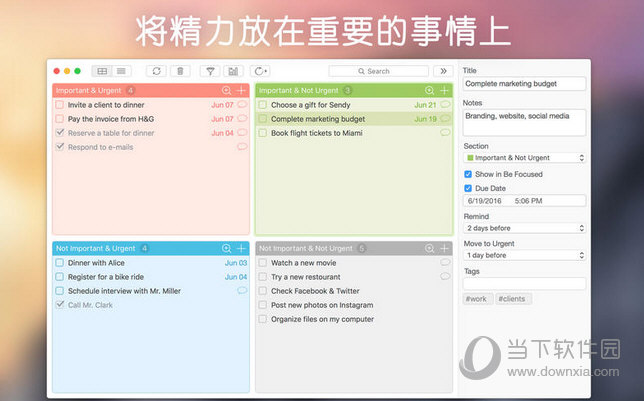Uncheck Reserve a table for dinner
The width and height of the screenshot is (644, 401).
60,133
